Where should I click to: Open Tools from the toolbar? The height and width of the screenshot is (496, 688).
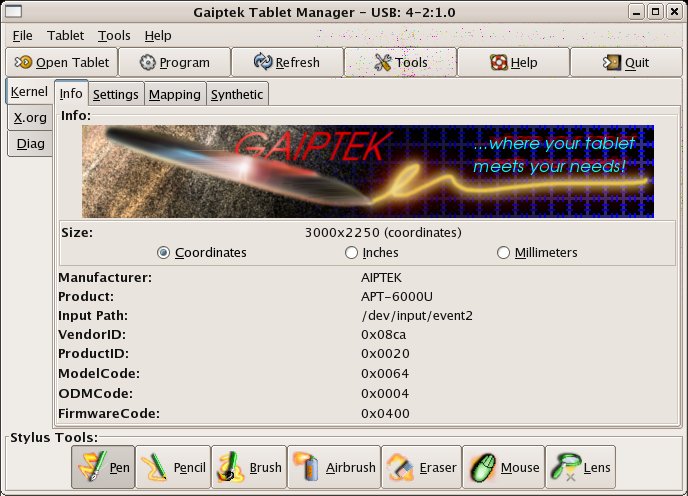pyautogui.click(x=401, y=62)
